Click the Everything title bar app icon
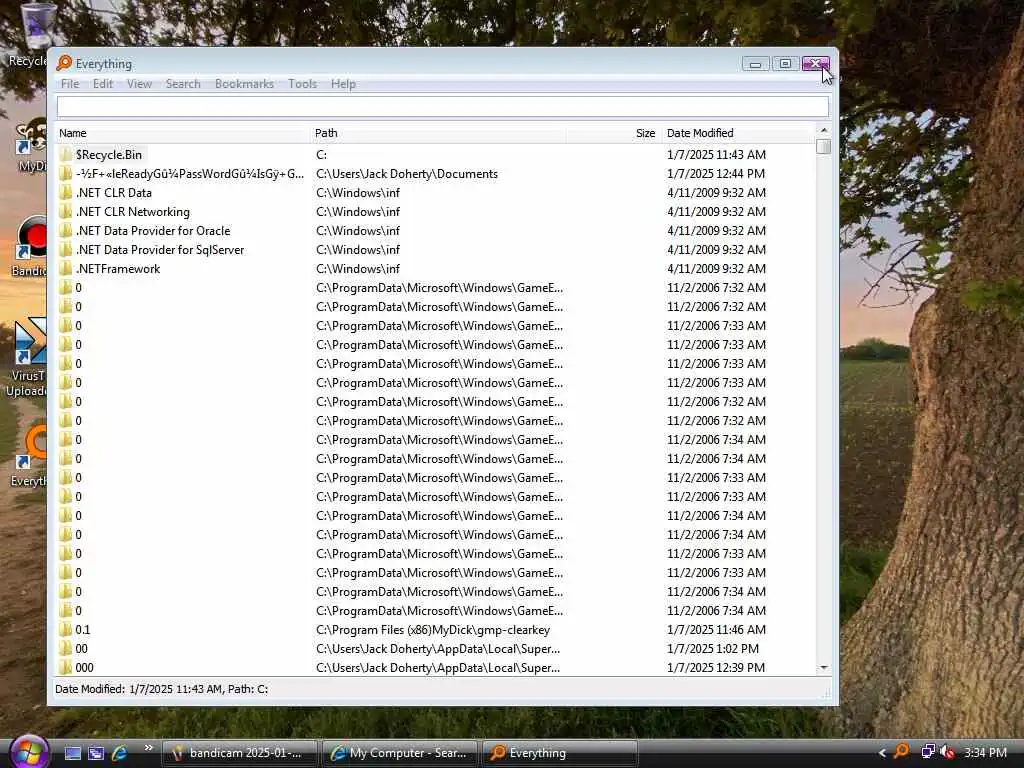The image size is (1024, 768). [x=64, y=63]
